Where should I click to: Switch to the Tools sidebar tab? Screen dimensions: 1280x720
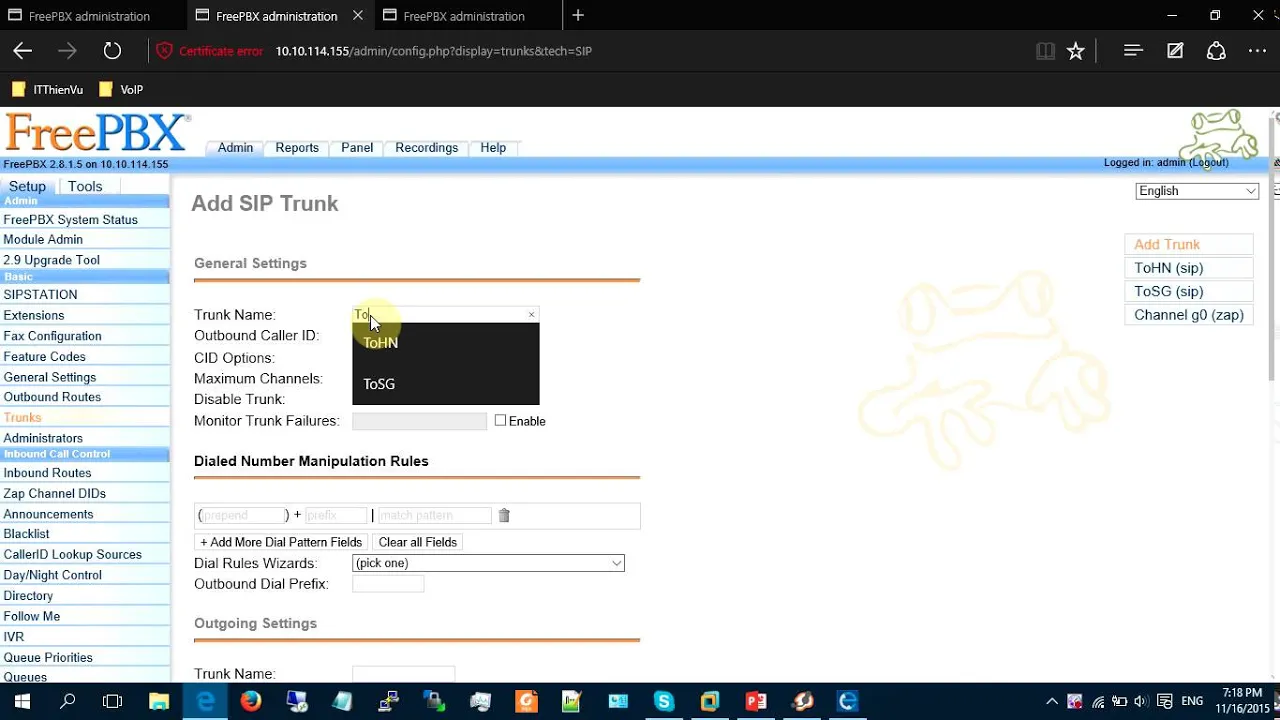pos(85,186)
